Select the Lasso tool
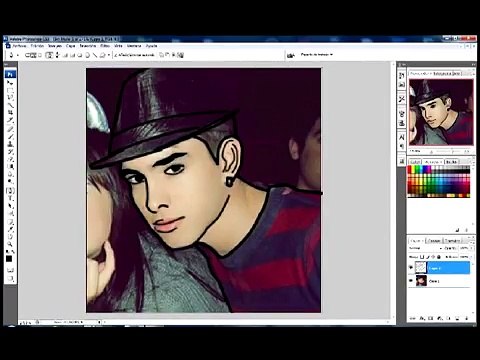This screenshot has width=480, height=360. click(11, 97)
